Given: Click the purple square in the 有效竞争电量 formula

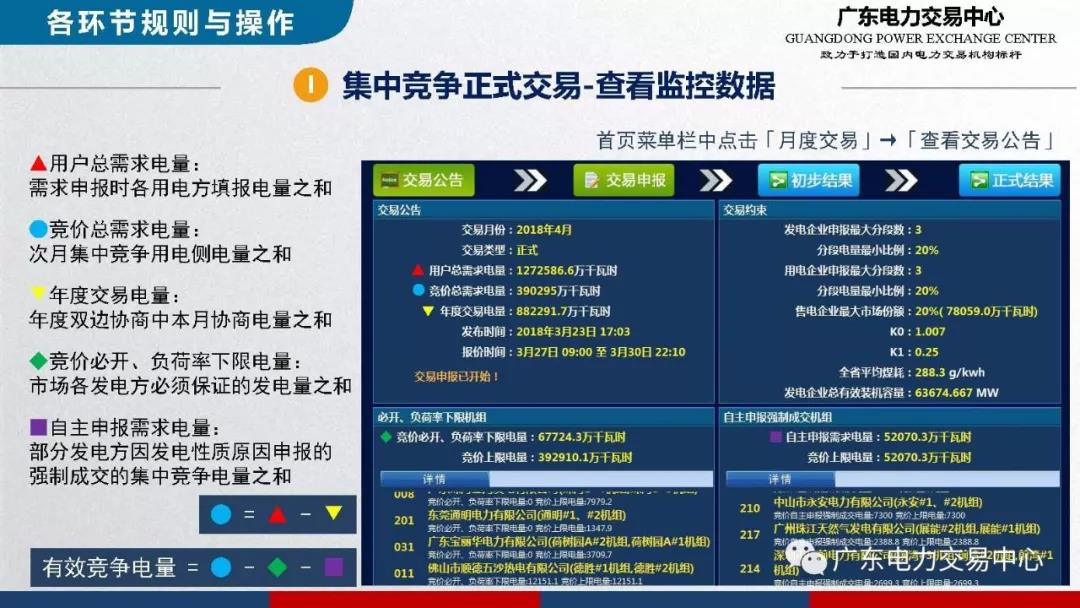Looking at the screenshot, I should 333,567.
